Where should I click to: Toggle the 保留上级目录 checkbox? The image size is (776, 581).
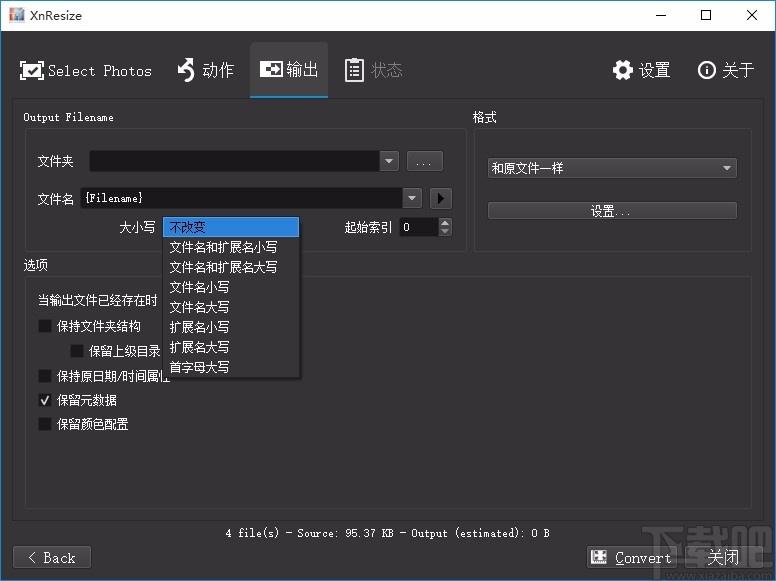77,351
